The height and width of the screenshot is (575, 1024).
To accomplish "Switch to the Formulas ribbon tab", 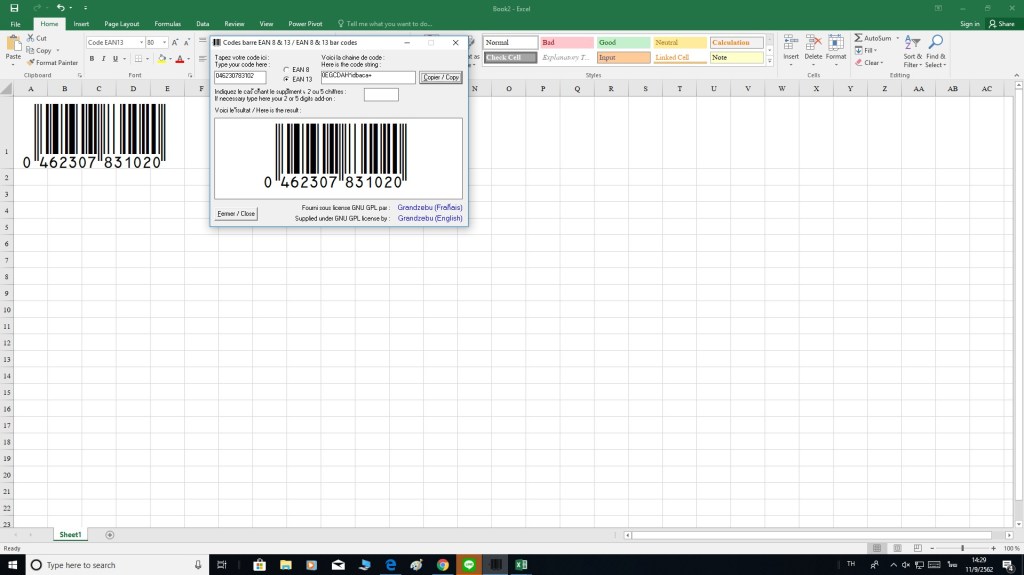I will click(166, 23).
